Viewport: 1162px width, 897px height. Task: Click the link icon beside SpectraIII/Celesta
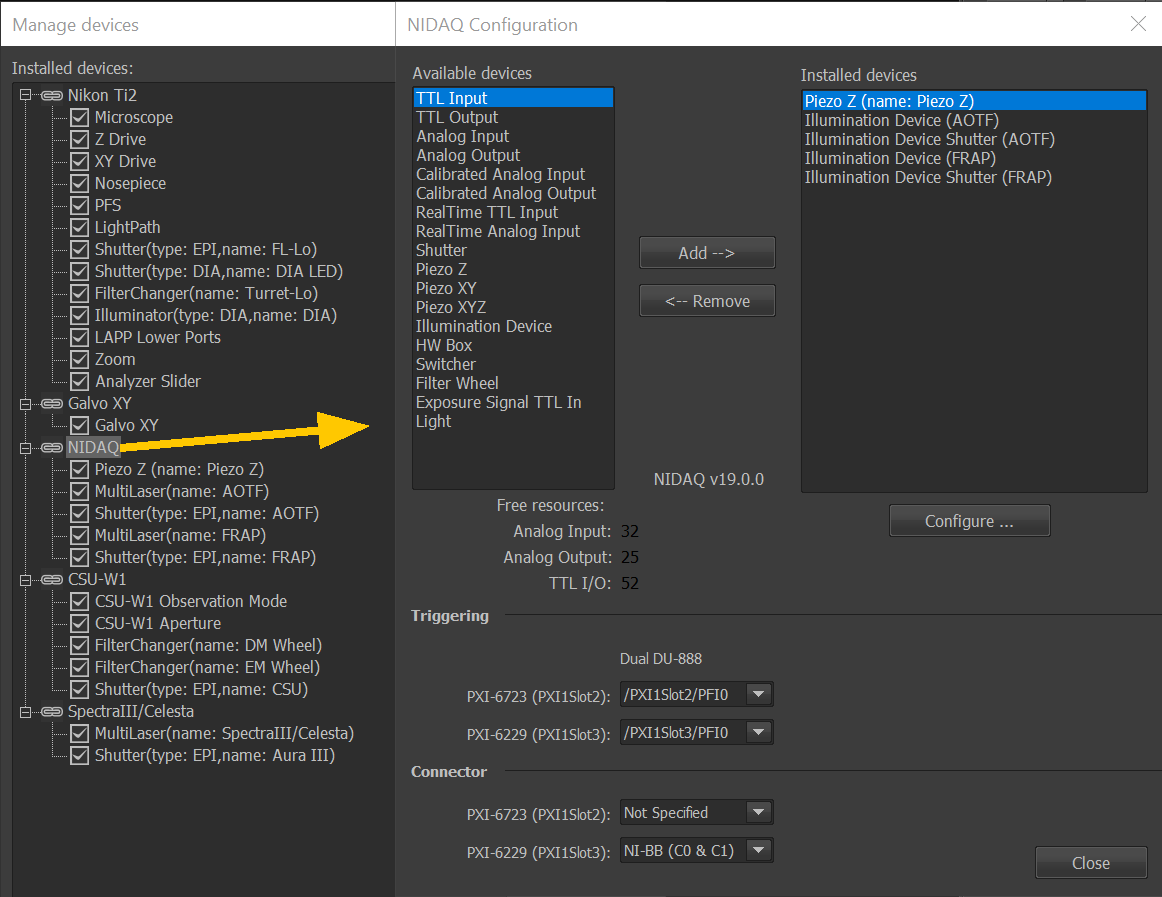pos(52,711)
